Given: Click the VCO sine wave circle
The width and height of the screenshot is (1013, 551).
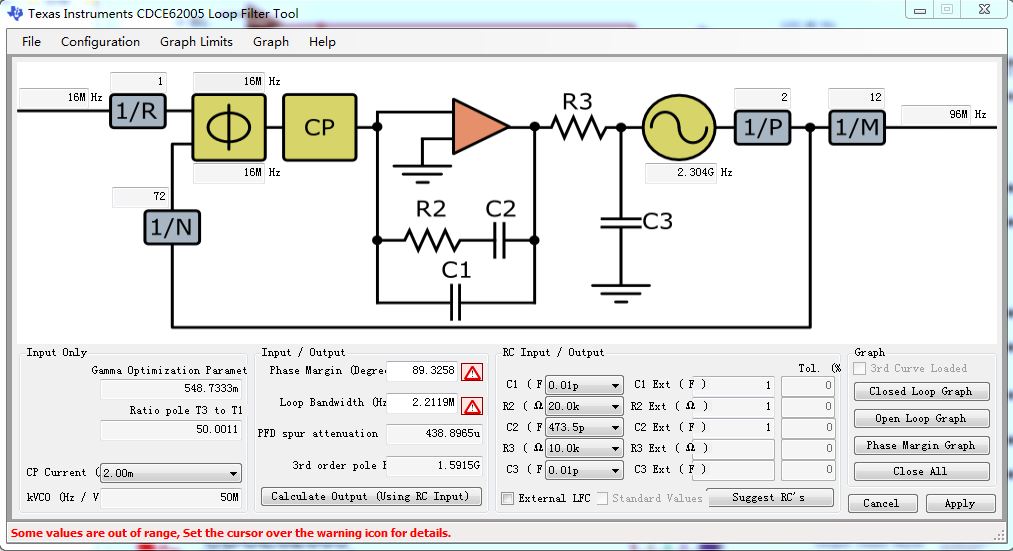Looking at the screenshot, I should point(679,127).
